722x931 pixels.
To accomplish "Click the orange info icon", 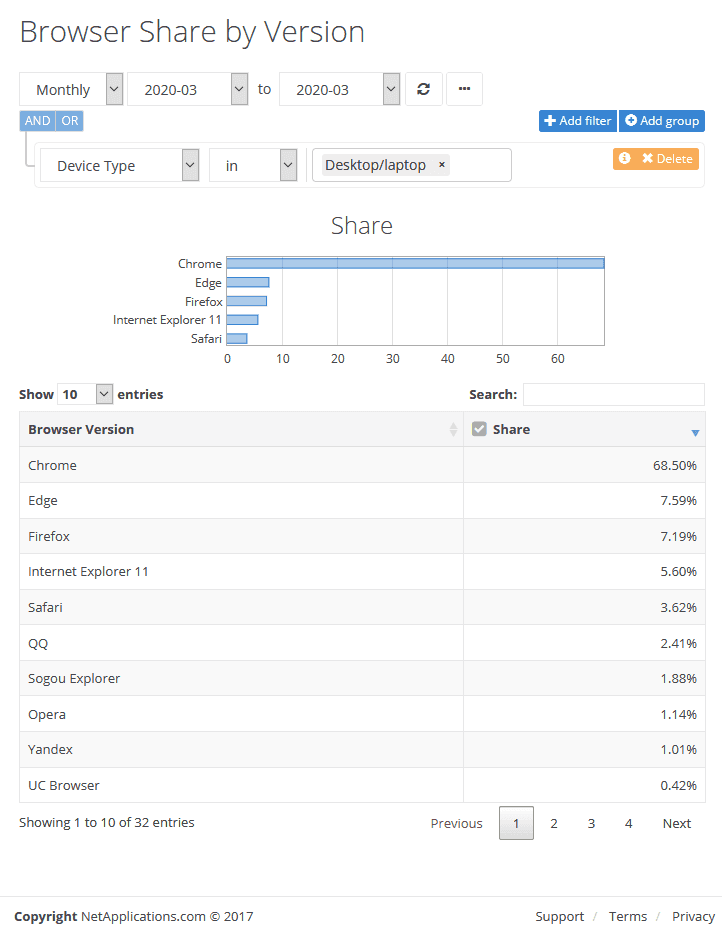I will point(625,159).
